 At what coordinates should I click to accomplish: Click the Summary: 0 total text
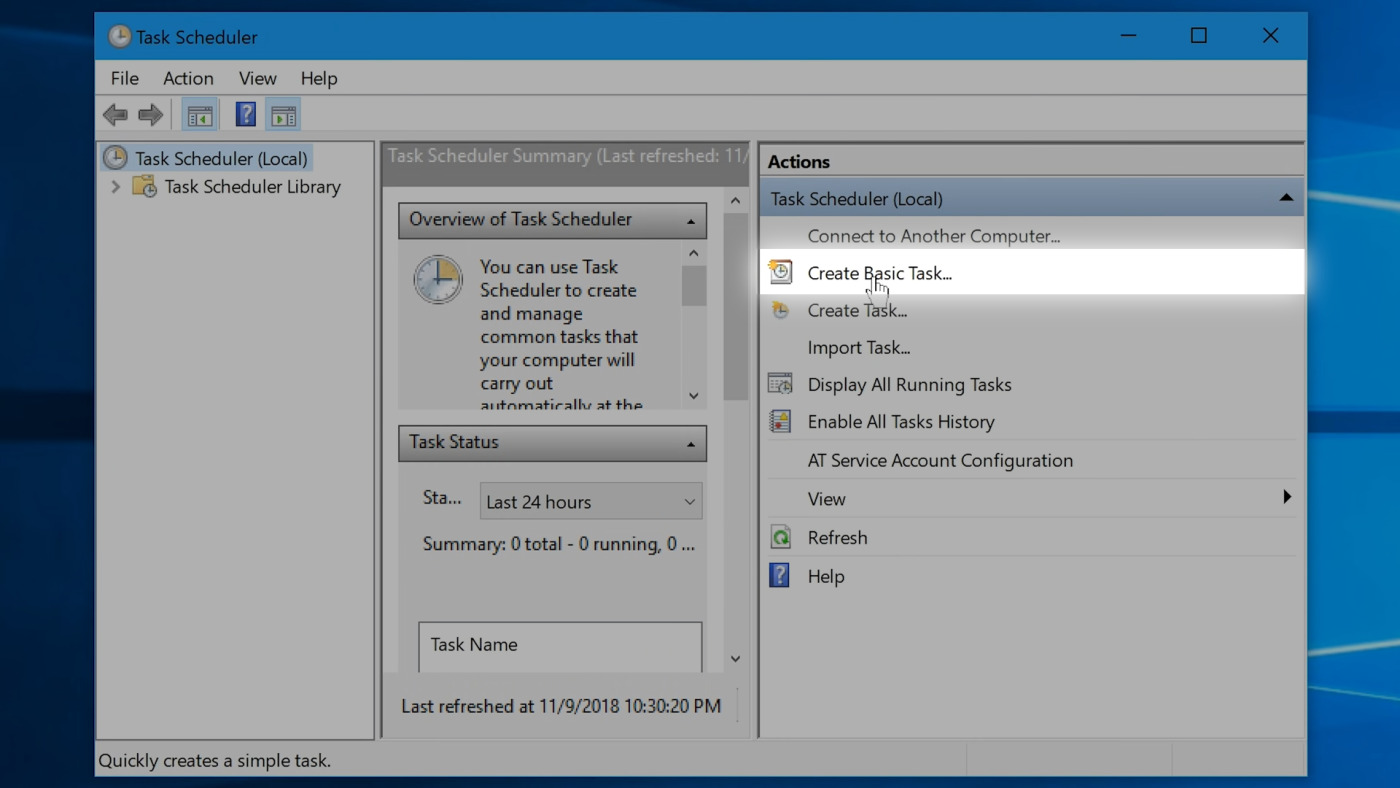click(x=558, y=544)
